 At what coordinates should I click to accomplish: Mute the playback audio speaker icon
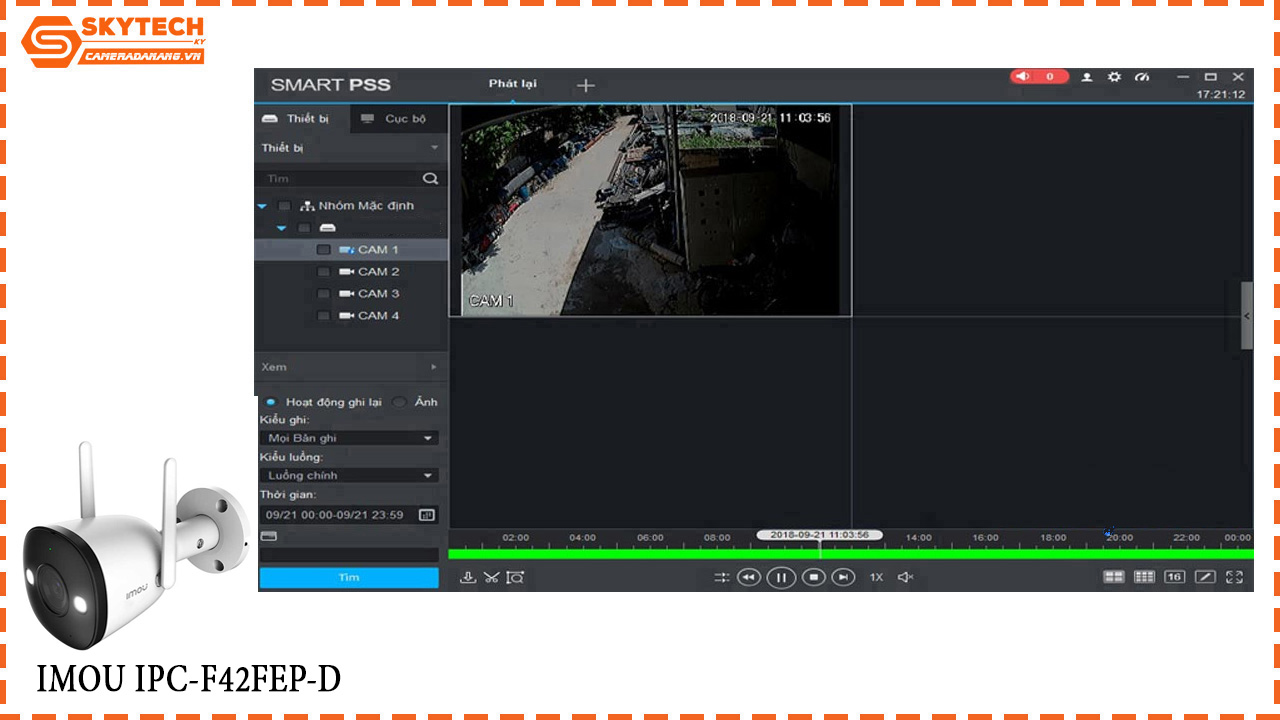tap(905, 577)
